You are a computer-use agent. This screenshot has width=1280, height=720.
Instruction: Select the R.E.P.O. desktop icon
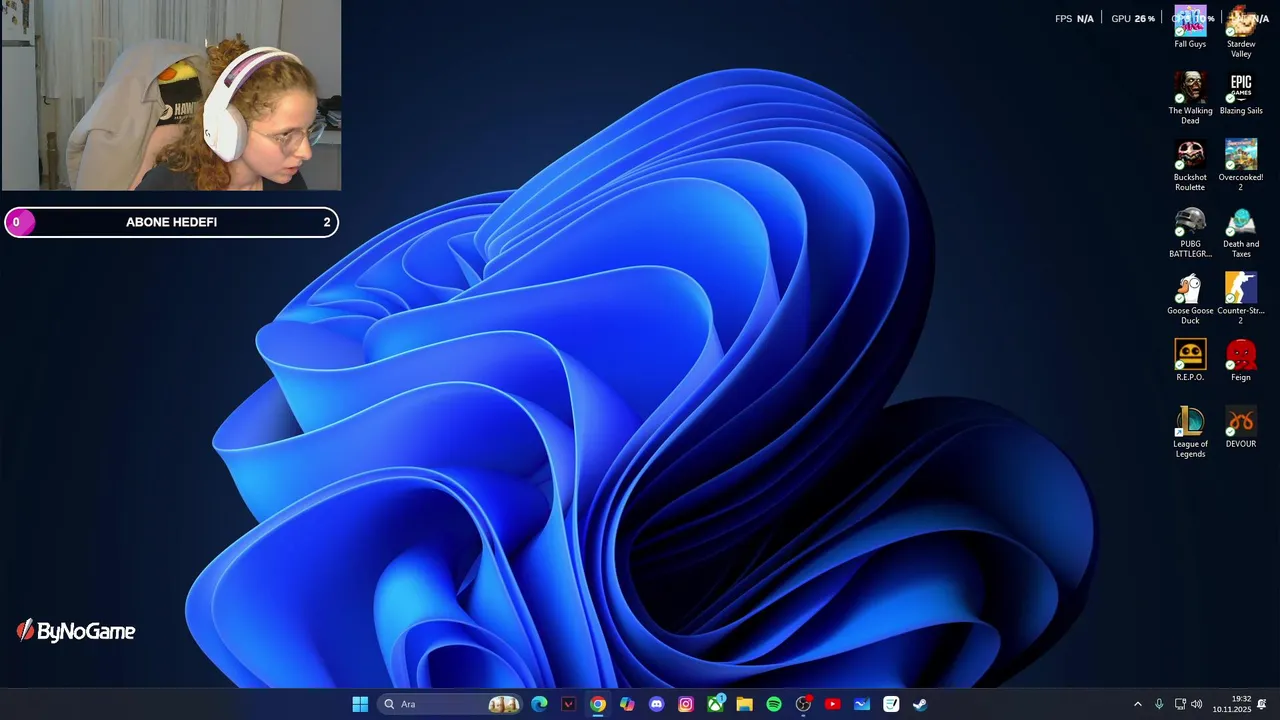pyautogui.click(x=1190, y=360)
